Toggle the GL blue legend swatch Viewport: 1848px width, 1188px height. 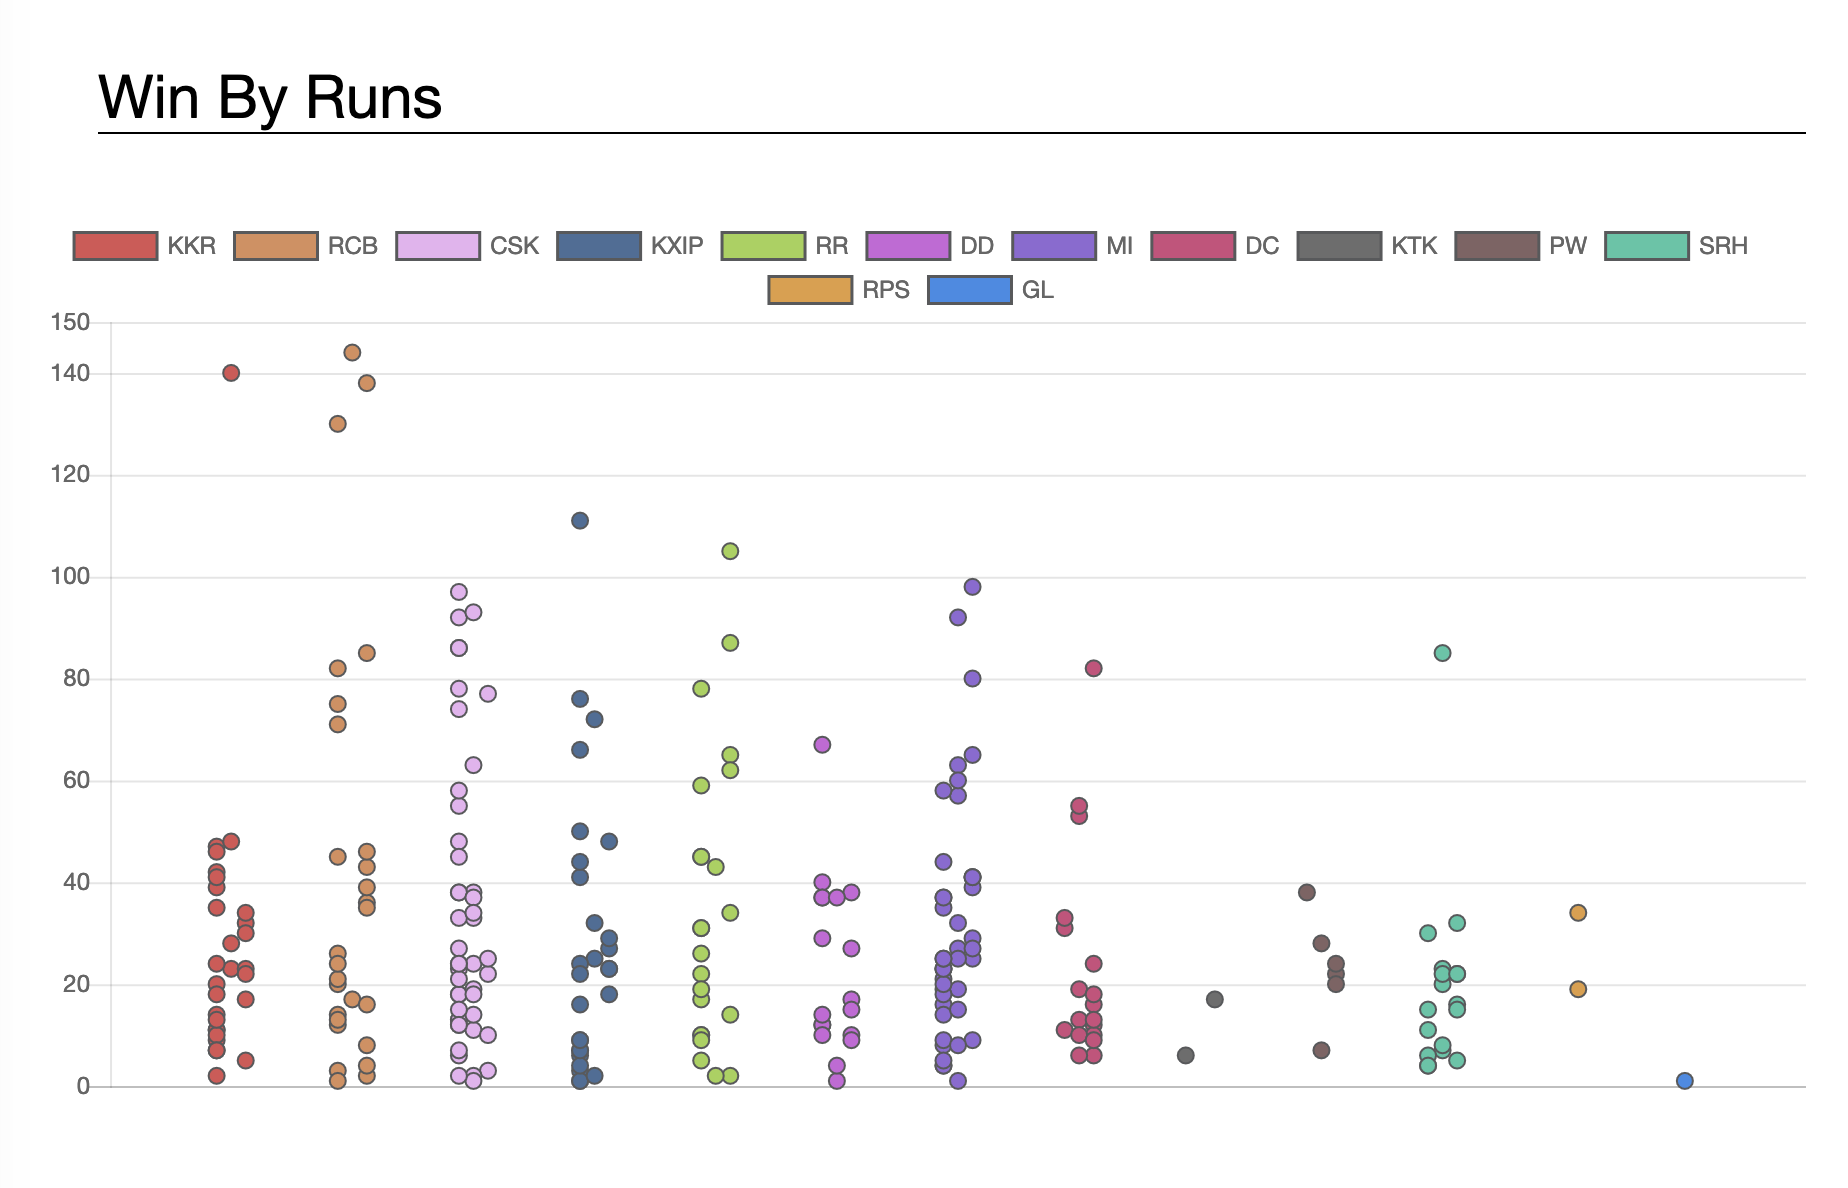(x=970, y=290)
